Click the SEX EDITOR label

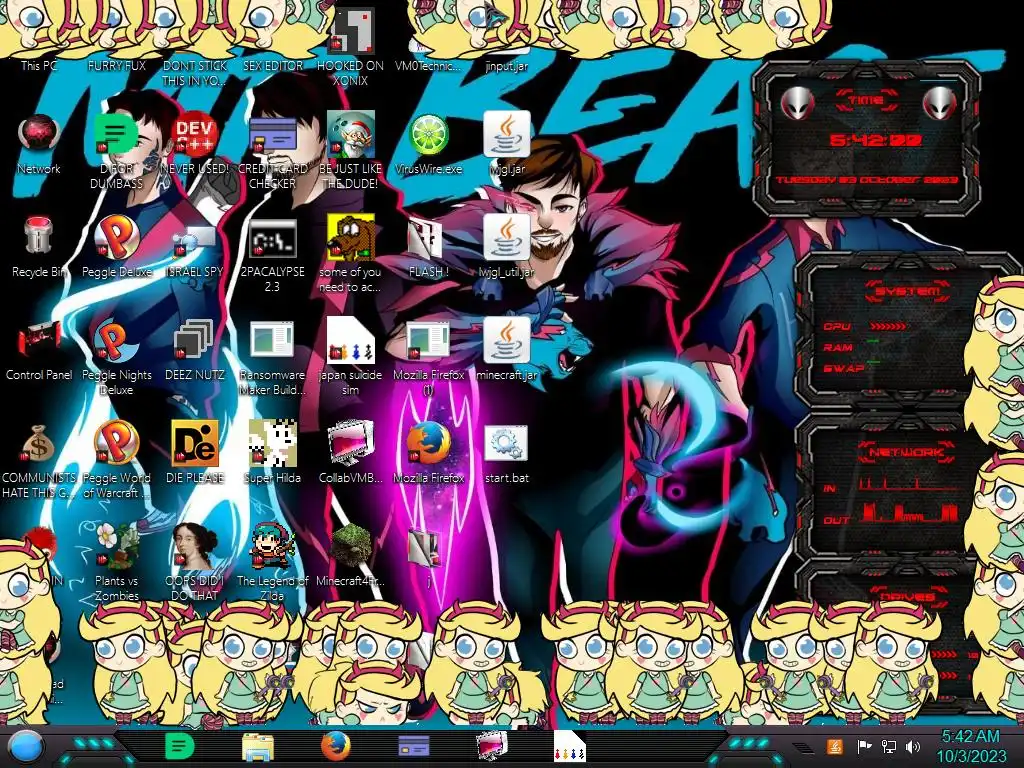pyautogui.click(x=273, y=66)
